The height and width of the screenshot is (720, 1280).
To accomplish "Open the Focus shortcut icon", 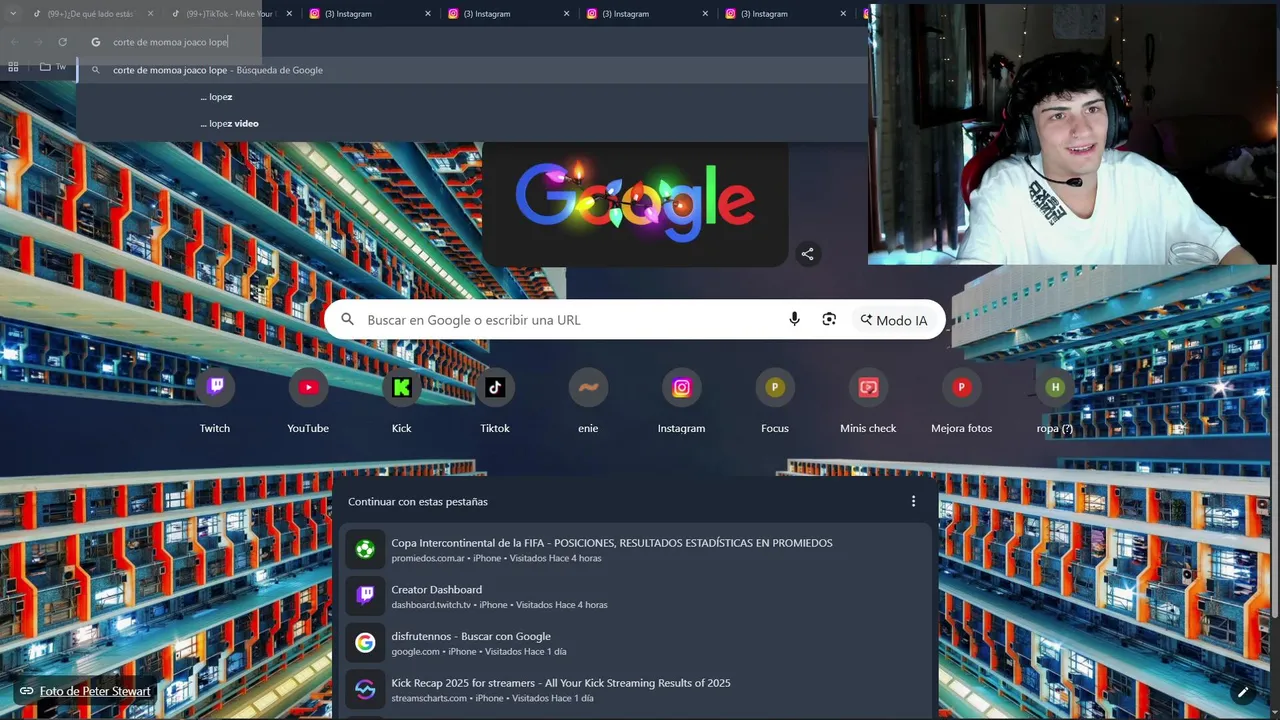I will click(x=775, y=387).
